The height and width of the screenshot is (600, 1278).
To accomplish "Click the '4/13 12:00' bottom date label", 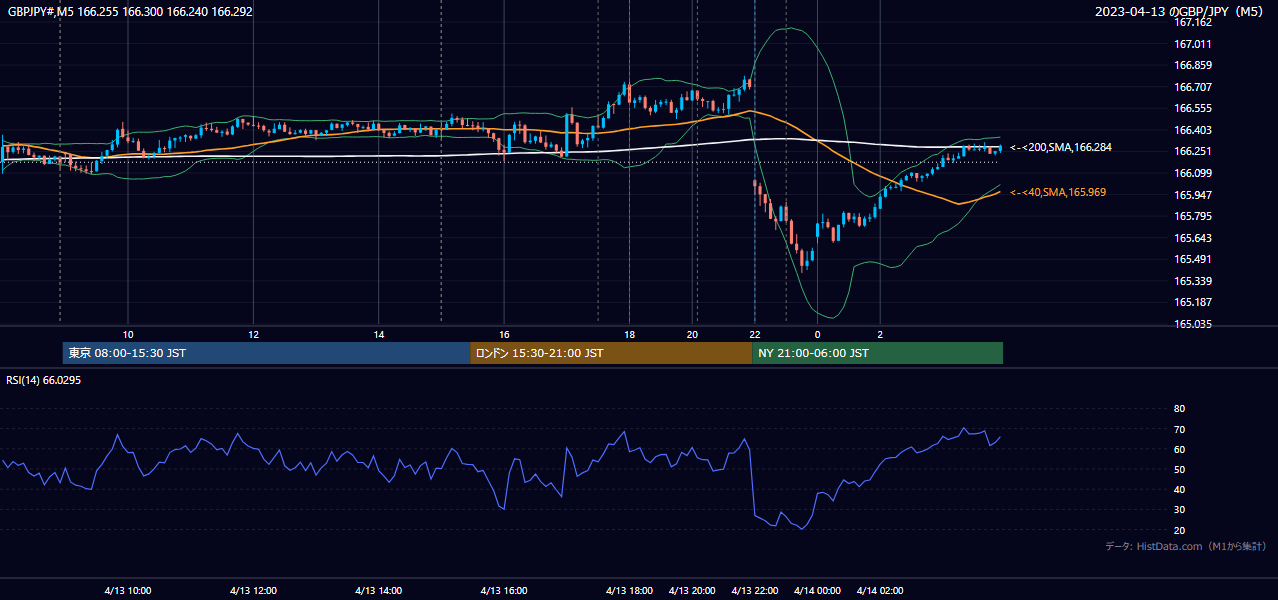I will click(x=253, y=590).
